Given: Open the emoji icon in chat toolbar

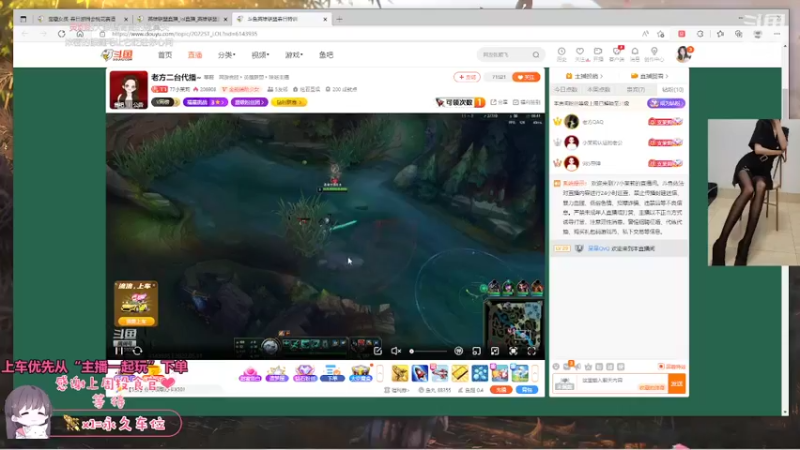Looking at the screenshot, I should tap(556, 366).
